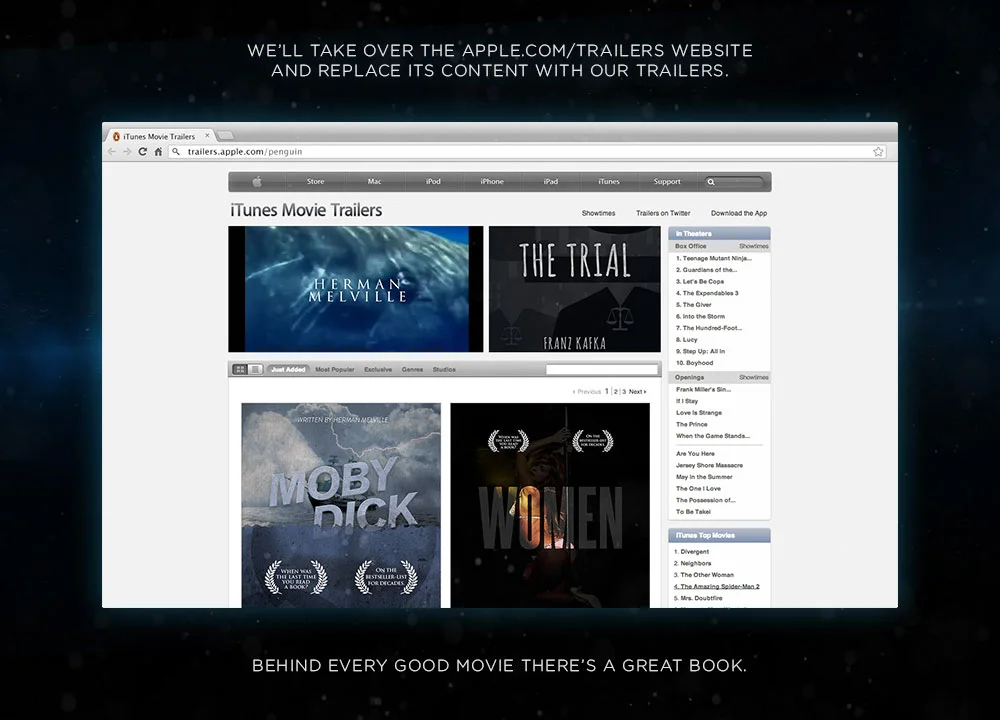1000x720 pixels.
Task: Open Let's Be Cops entry
Action: pos(700,281)
